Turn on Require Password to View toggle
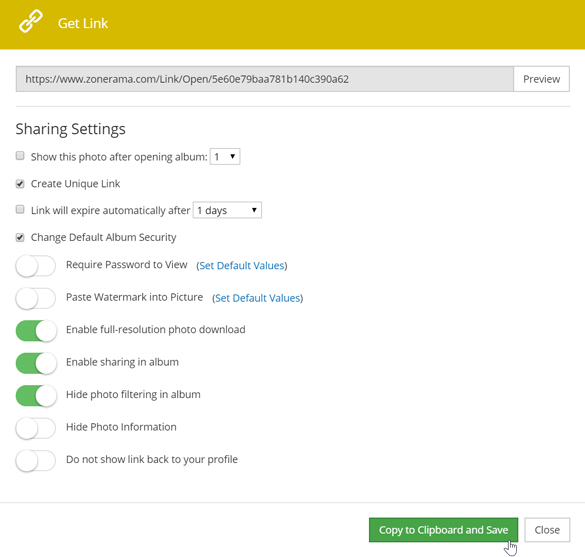 pos(36,266)
